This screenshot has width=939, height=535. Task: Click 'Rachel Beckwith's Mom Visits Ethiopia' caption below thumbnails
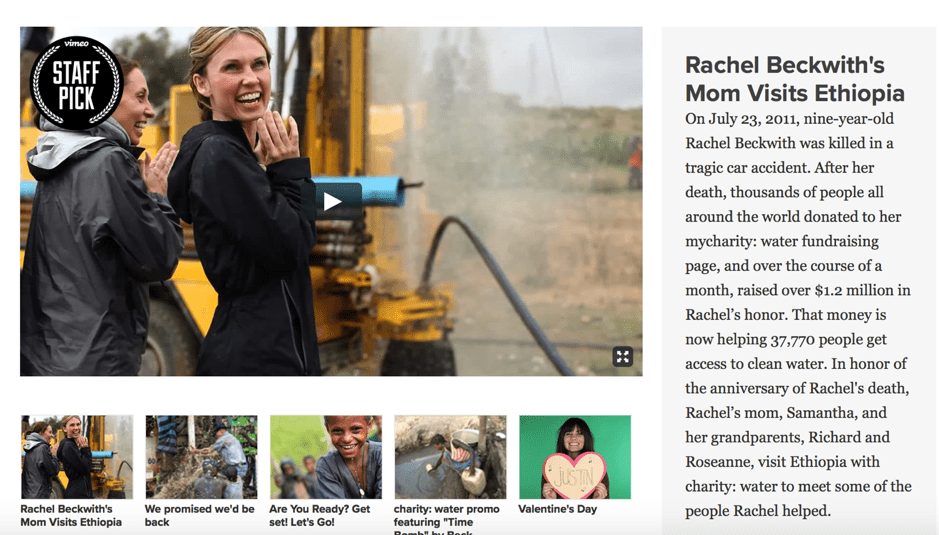pyautogui.click(x=71, y=515)
